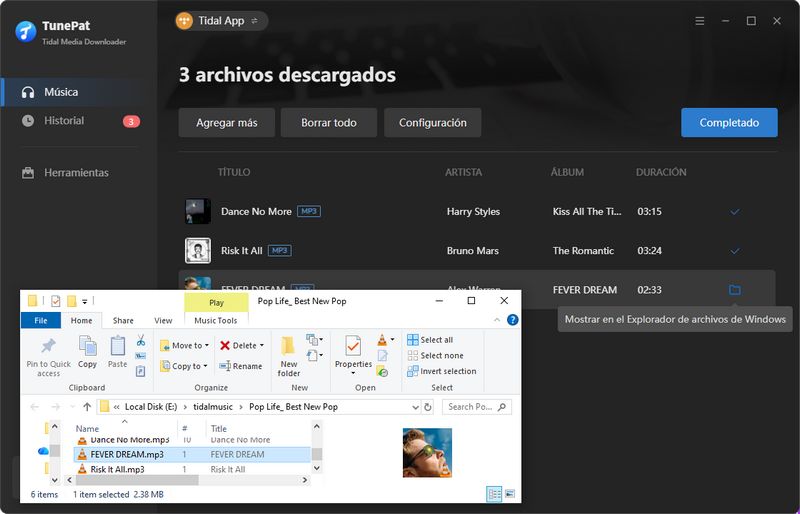Click the Copy path icon in Explorer
This screenshot has width=800, height=514.
[x=141, y=356]
